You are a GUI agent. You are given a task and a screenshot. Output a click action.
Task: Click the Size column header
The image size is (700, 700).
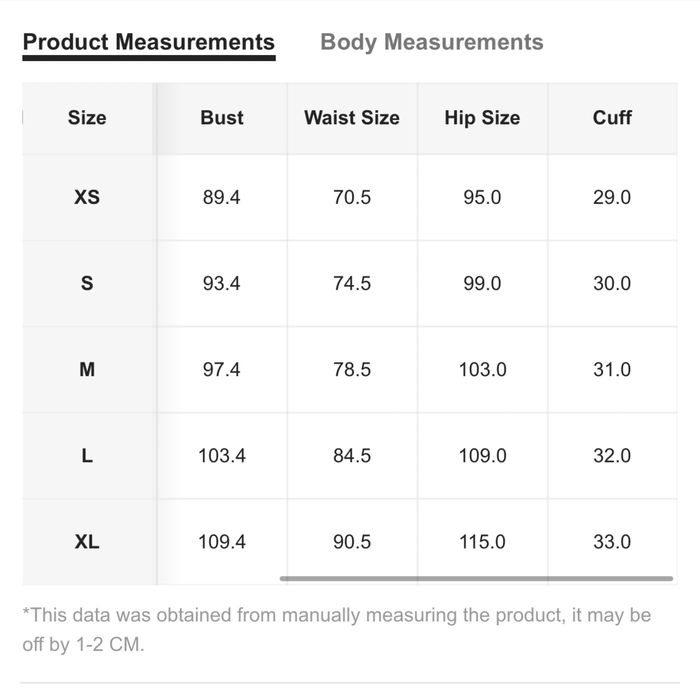click(87, 118)
